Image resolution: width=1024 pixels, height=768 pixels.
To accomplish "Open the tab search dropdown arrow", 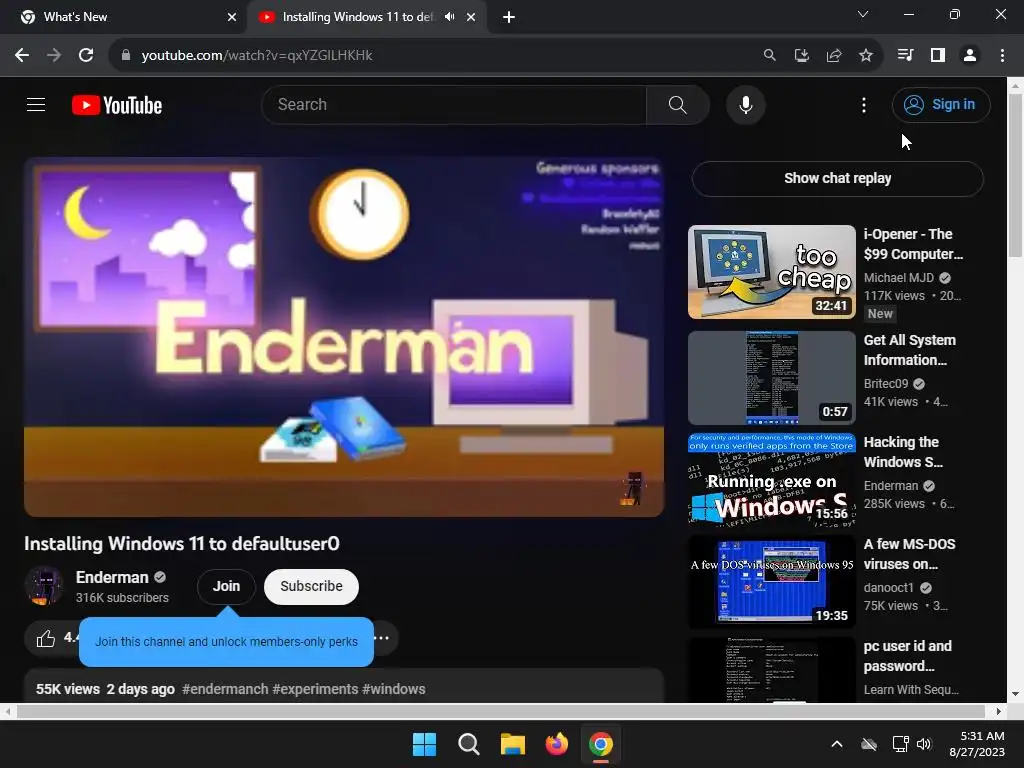I will [x=863, y=14].
